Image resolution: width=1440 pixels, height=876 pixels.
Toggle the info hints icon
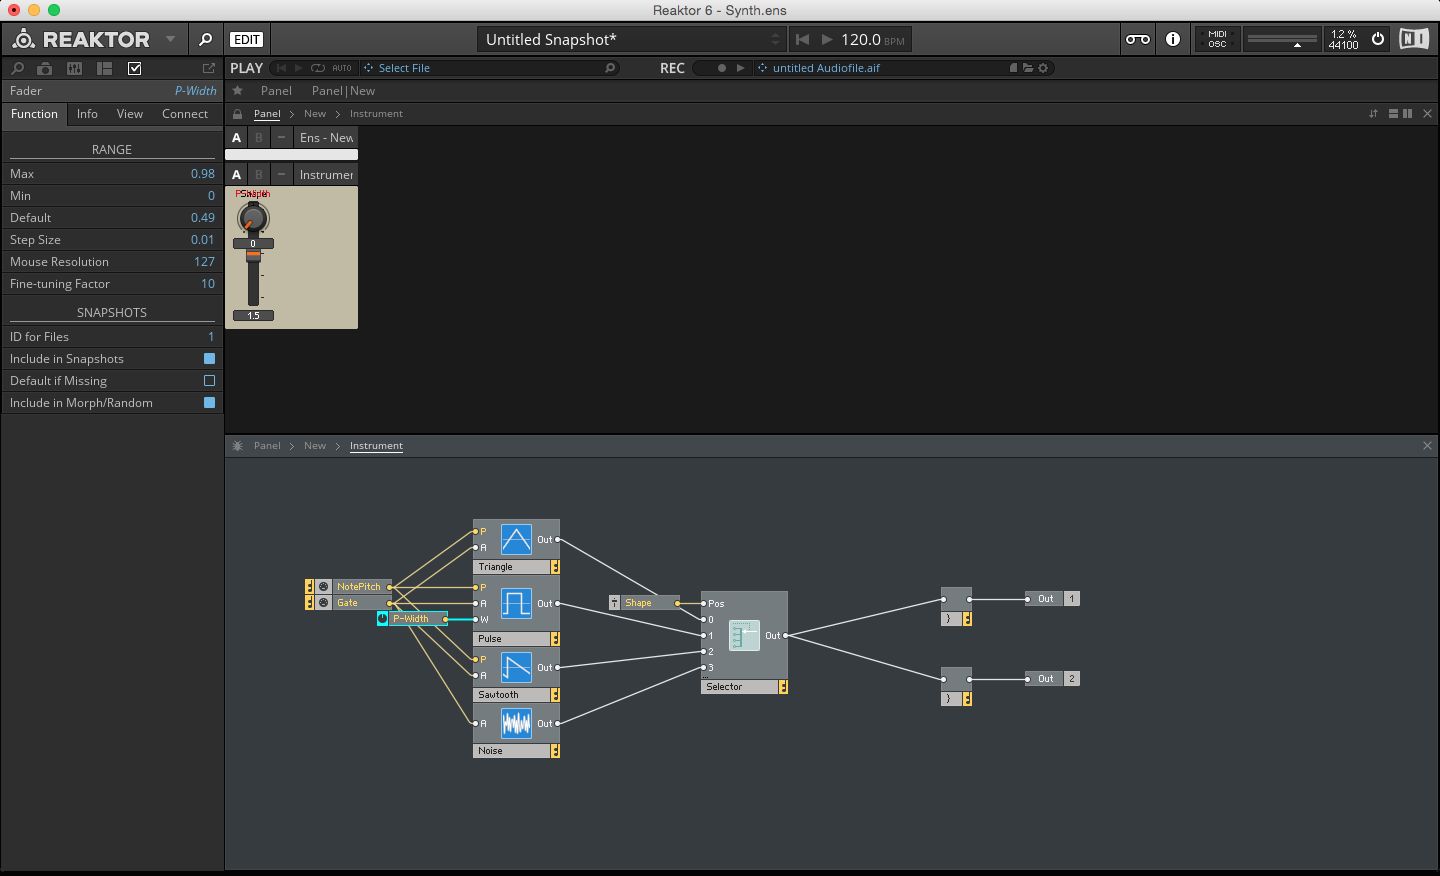(x=1173, y=39)
